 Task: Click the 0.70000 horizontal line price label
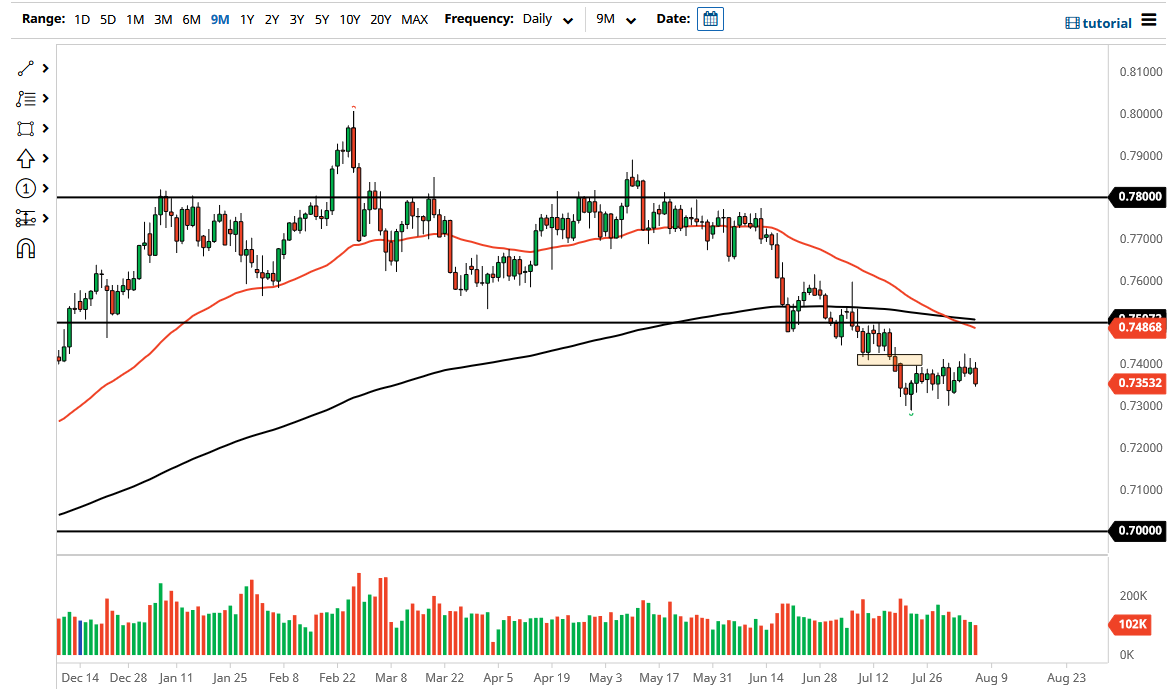pyautogui.click(x=1139, y=530)
